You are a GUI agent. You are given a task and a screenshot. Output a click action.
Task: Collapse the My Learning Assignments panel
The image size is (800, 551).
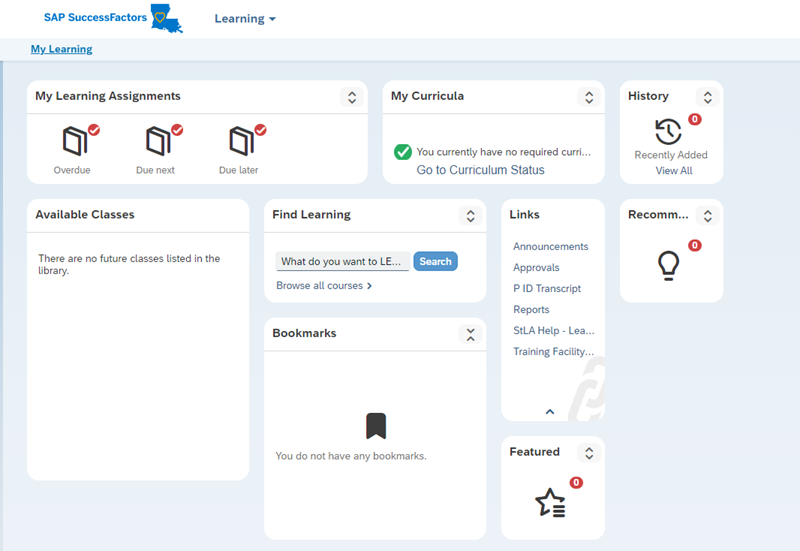click(351, 97)
